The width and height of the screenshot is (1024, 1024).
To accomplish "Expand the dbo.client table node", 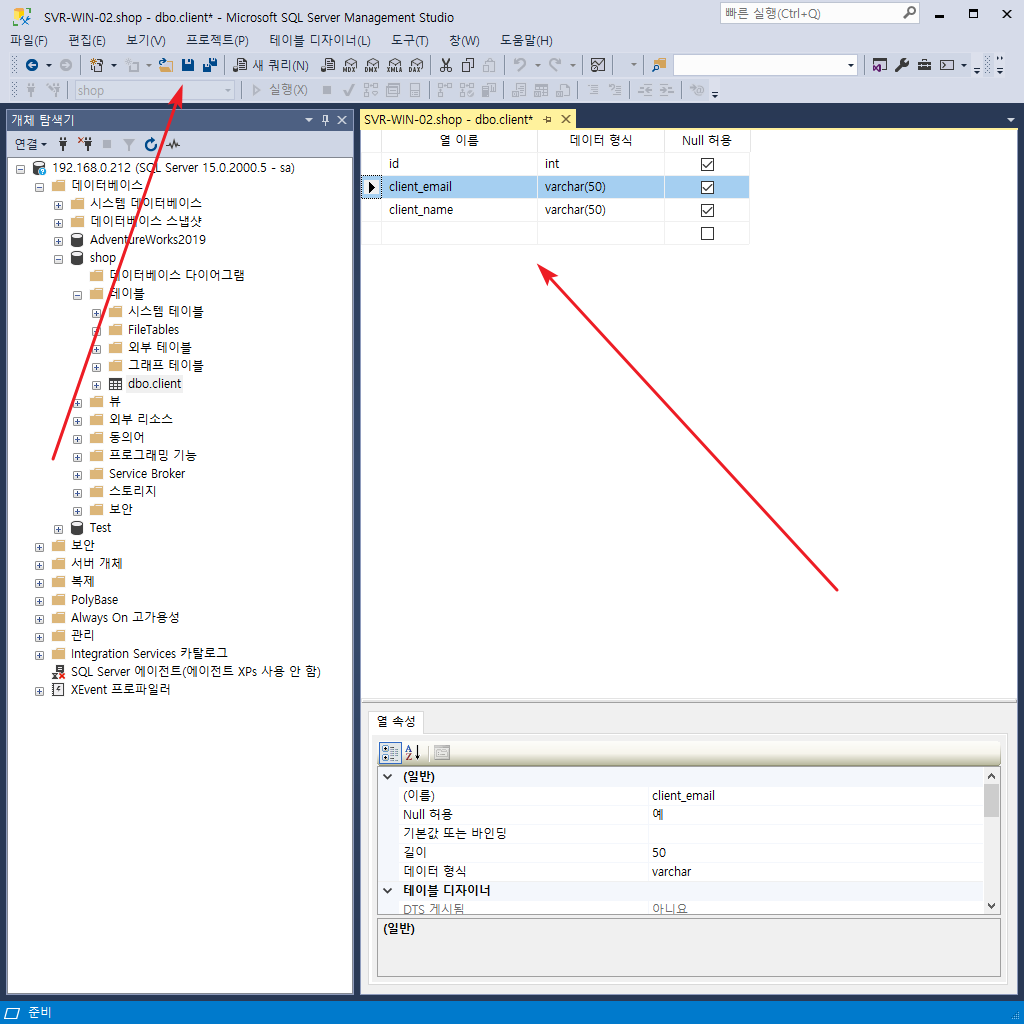I will [x=96, y=385].
